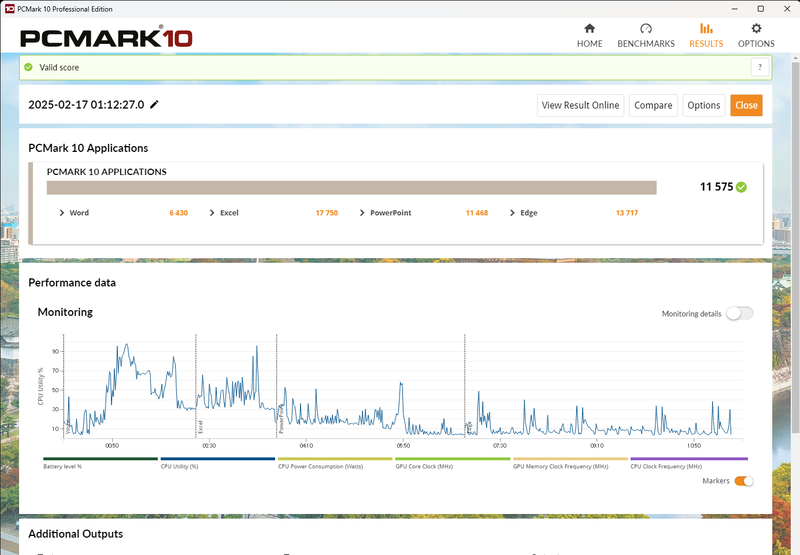Select the GPU Core Clock legend bar

click(x=453, y=459)
